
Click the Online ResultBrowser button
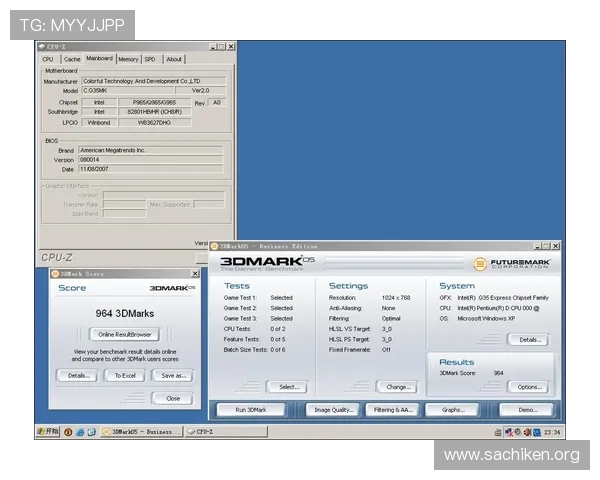[124, 334]
